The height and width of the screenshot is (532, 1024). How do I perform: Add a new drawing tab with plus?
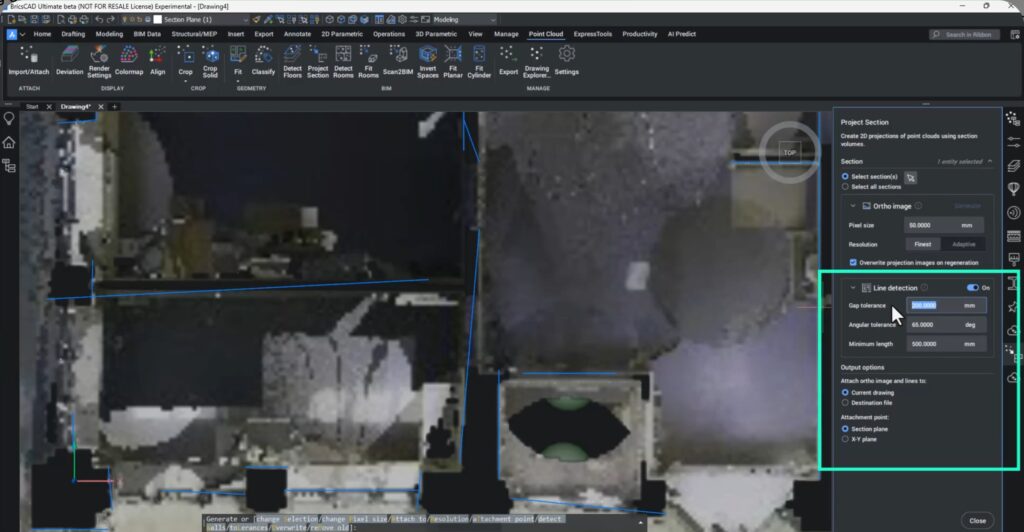[114, 106]
